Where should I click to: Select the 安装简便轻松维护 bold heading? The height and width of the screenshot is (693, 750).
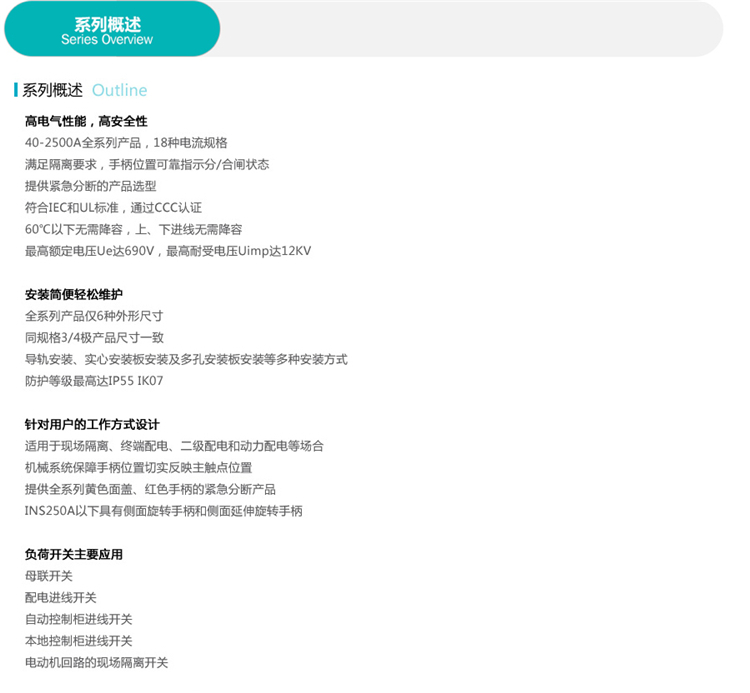[x=73, y=294]
